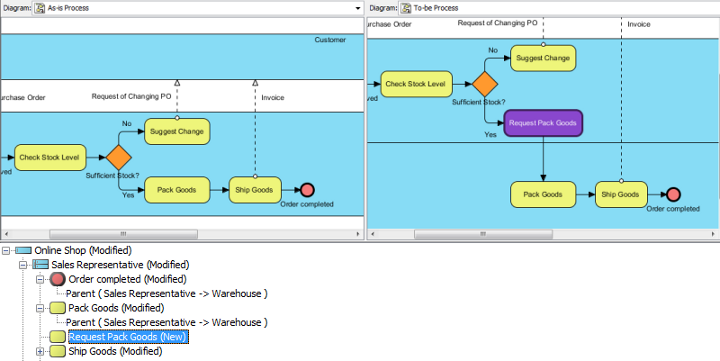Open the As-is Process diagram dropdown
The width and height of the screenshot is (720, 361).
[358, 8]
